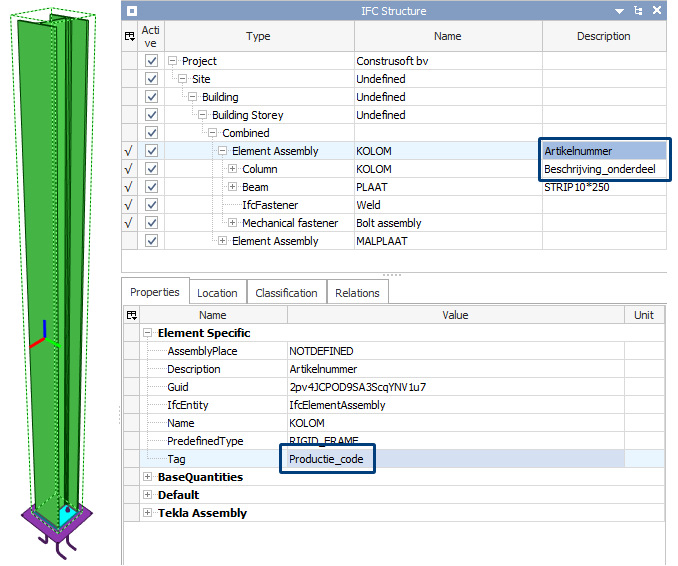The width and height of the screenshot is (678, 566).
Task: Open the IFC Structure panel options arrow
Action: click(620, 11)
